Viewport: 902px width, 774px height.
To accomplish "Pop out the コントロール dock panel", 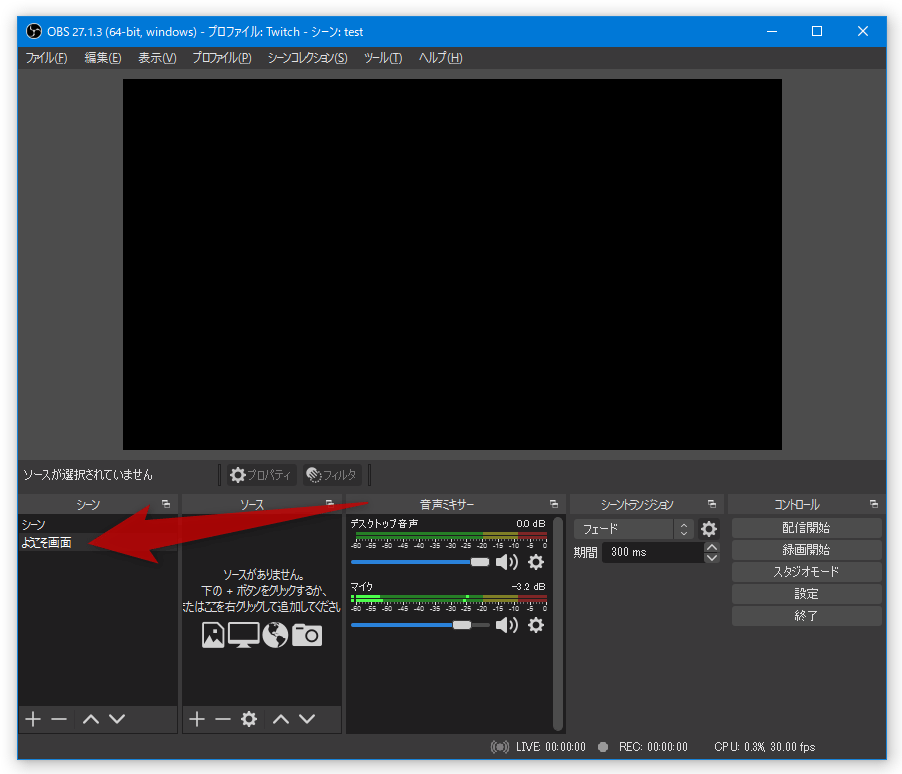I will [x=874, y=504].
